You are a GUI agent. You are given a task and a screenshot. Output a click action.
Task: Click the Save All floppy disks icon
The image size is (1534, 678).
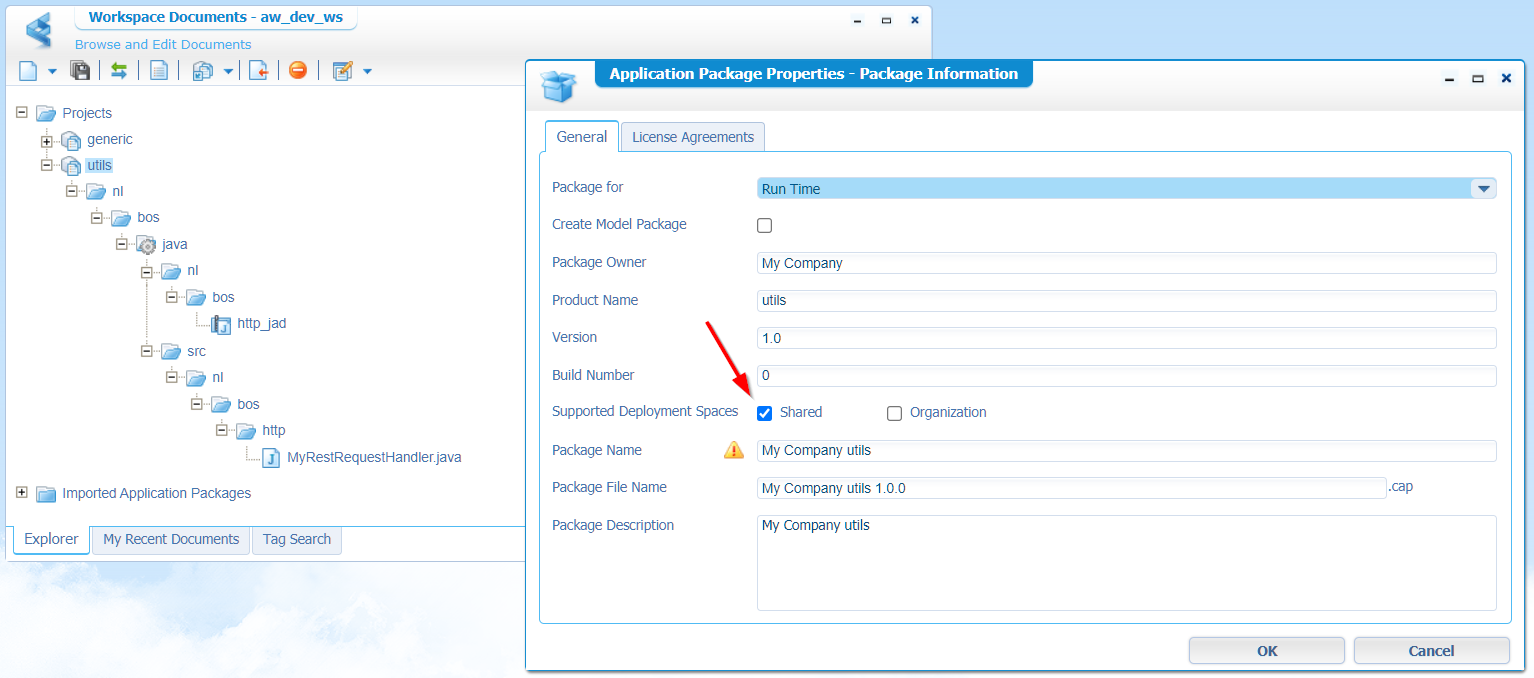pos(80,71)
